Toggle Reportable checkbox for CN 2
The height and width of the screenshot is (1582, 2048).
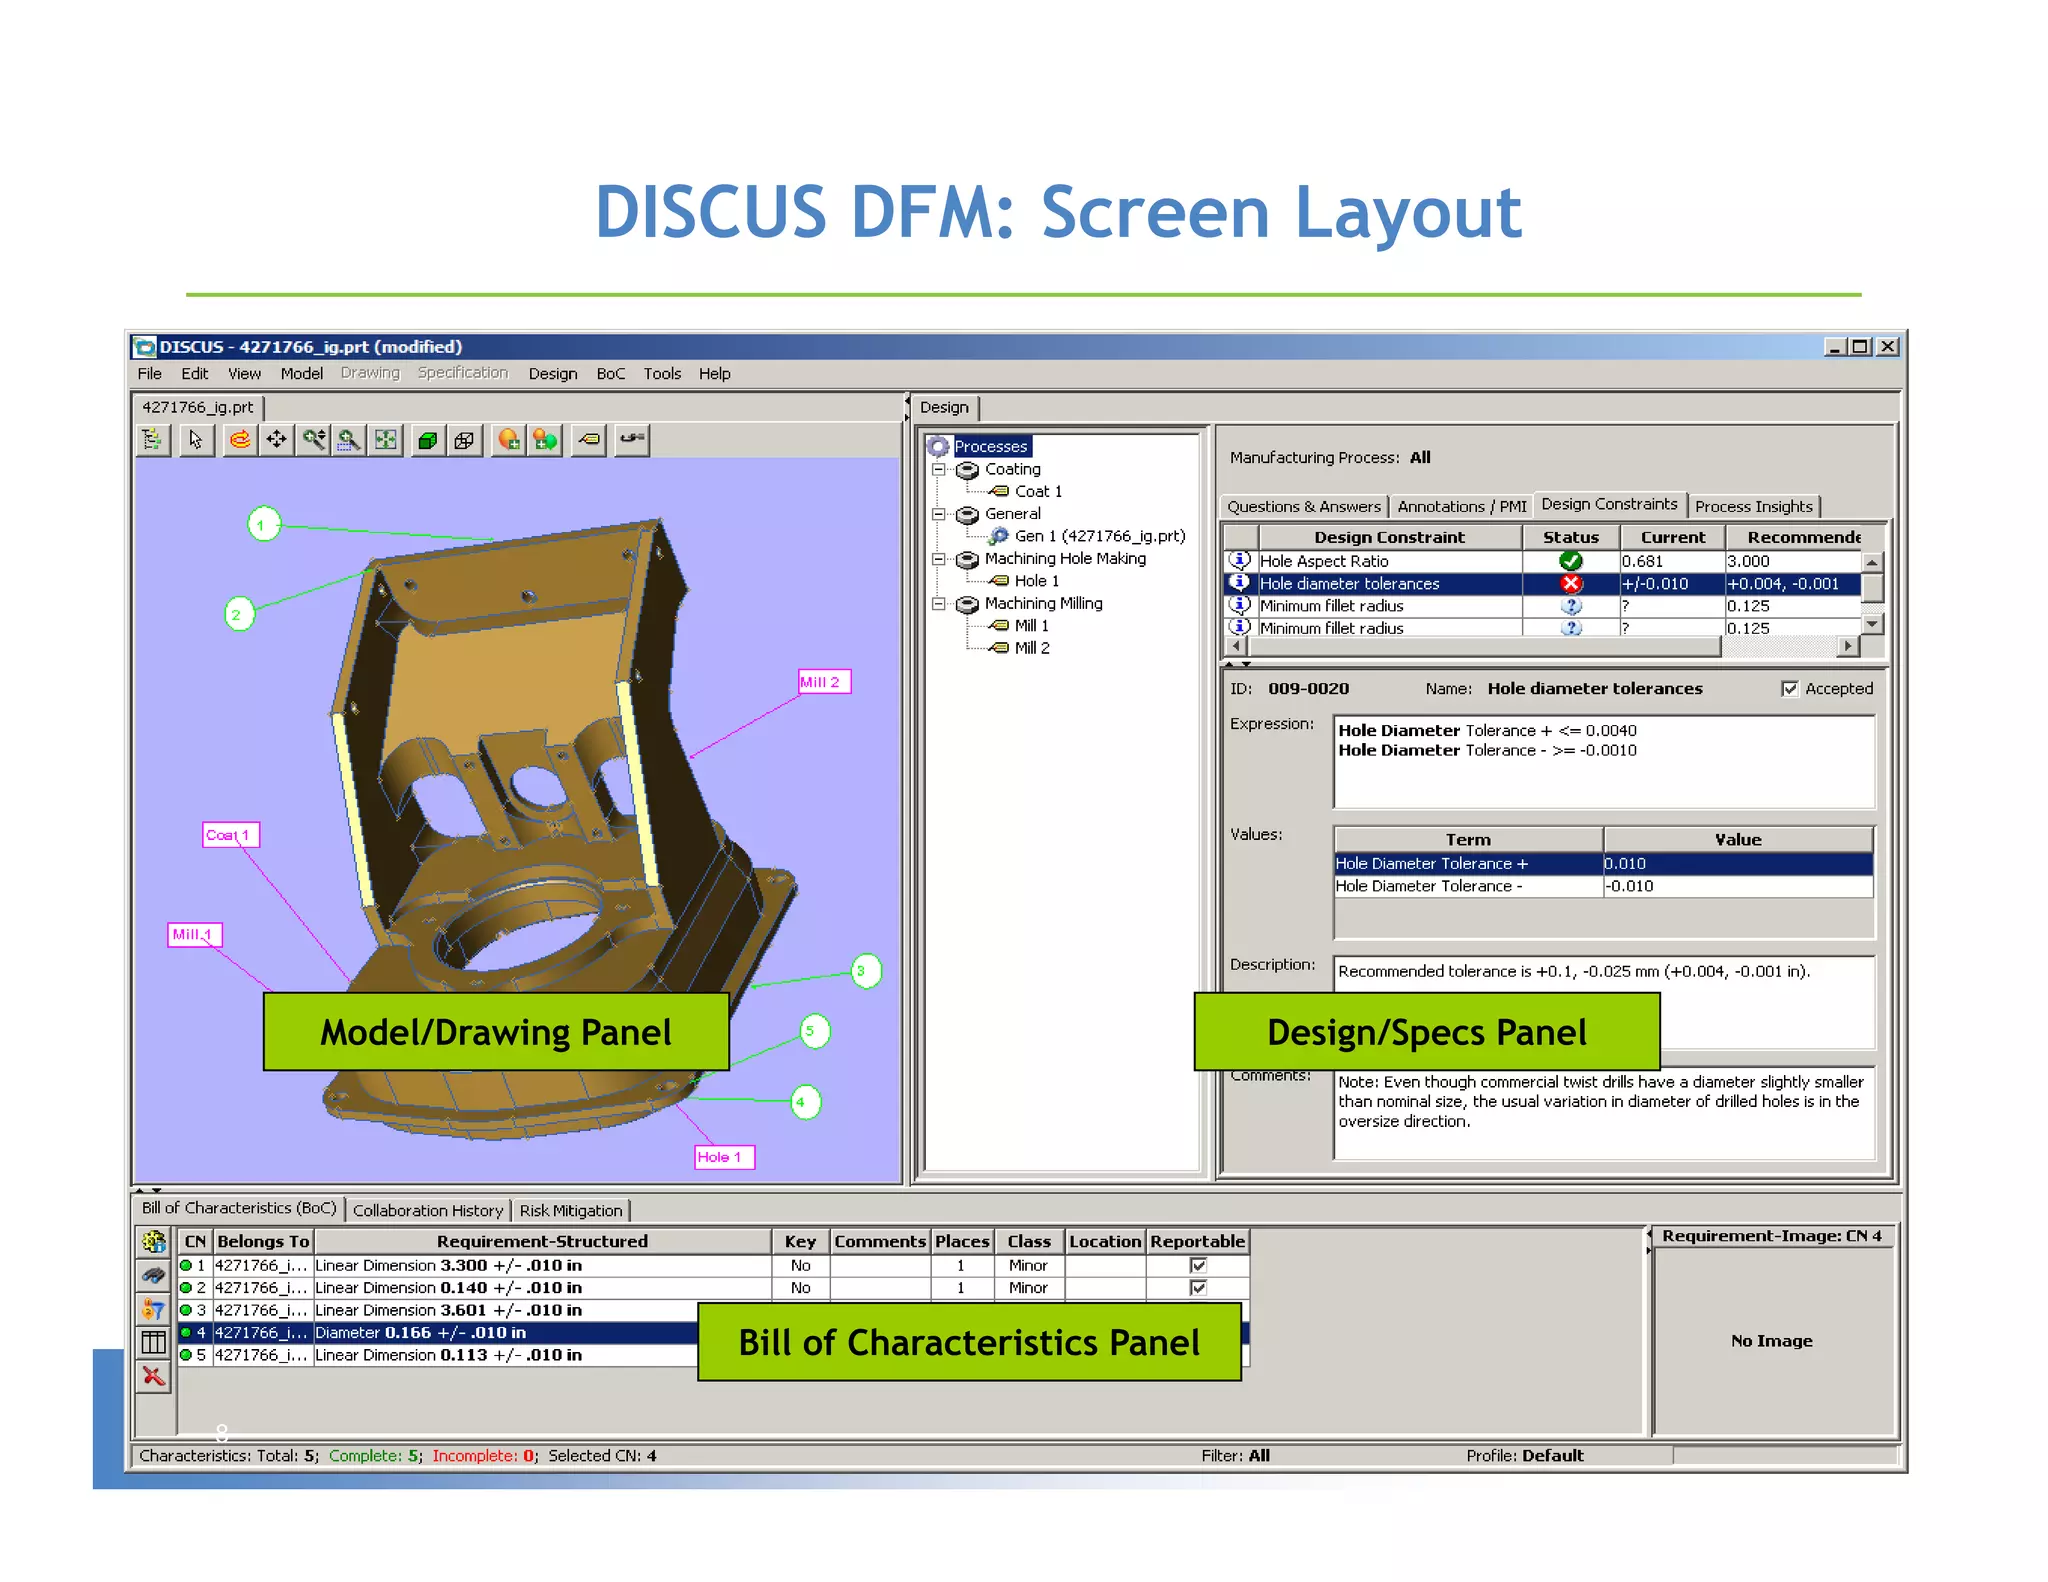[1198, 1288]
